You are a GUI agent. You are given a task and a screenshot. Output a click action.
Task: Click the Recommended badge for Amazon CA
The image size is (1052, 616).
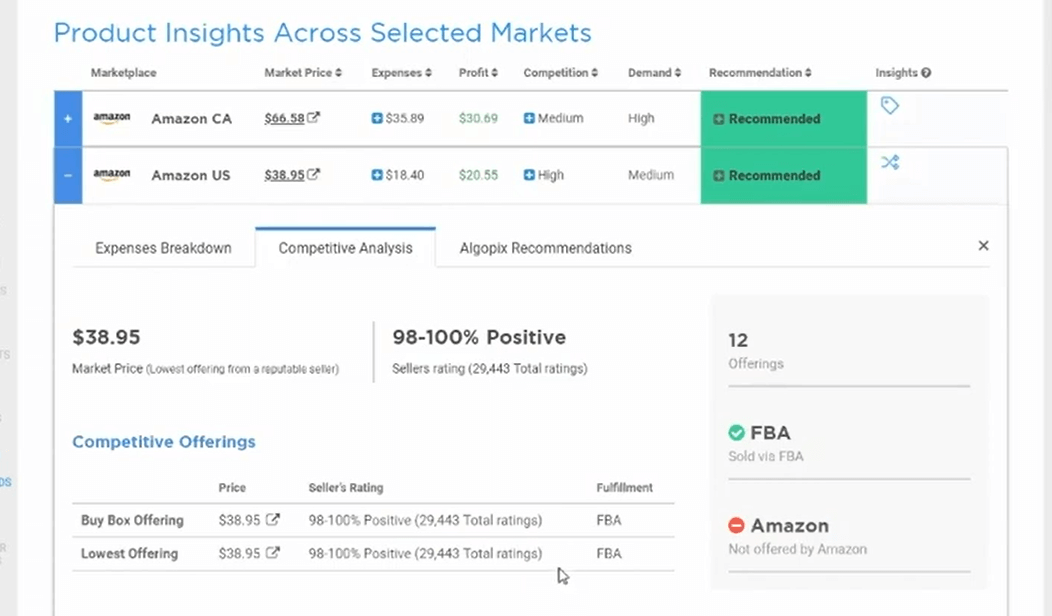tap(766, 118)
